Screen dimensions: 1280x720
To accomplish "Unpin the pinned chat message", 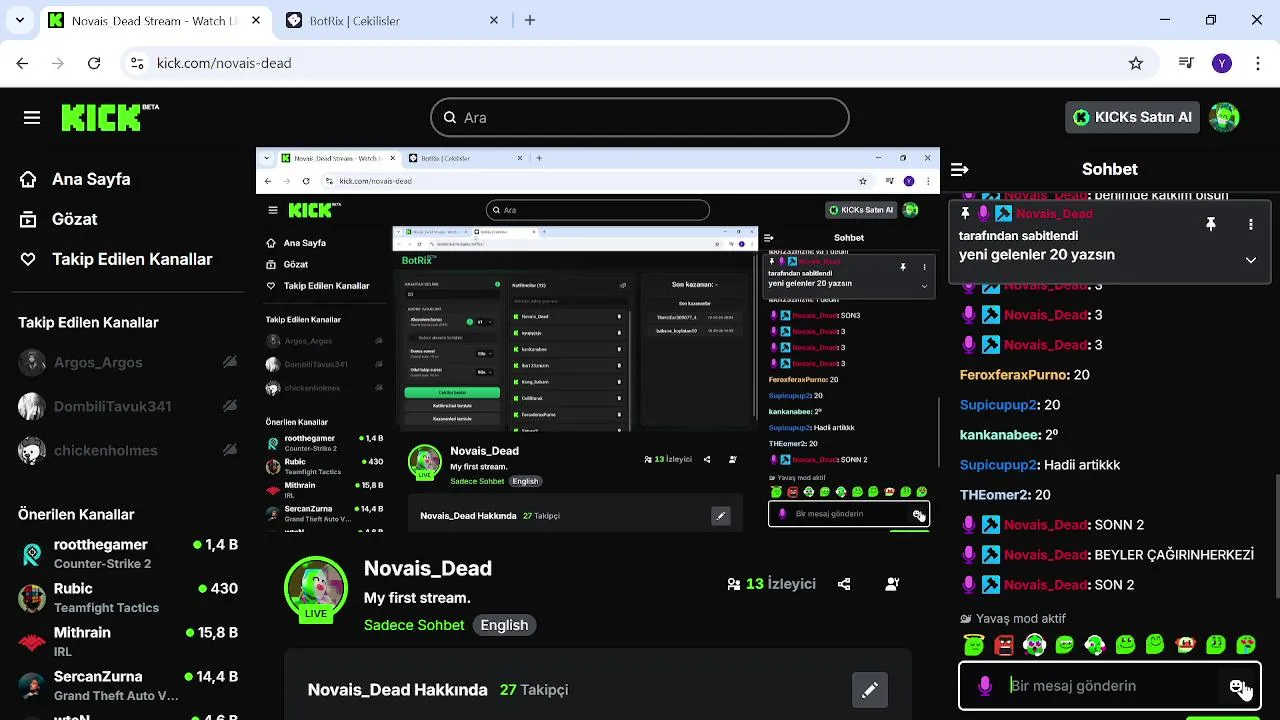I will (1210, 225).
